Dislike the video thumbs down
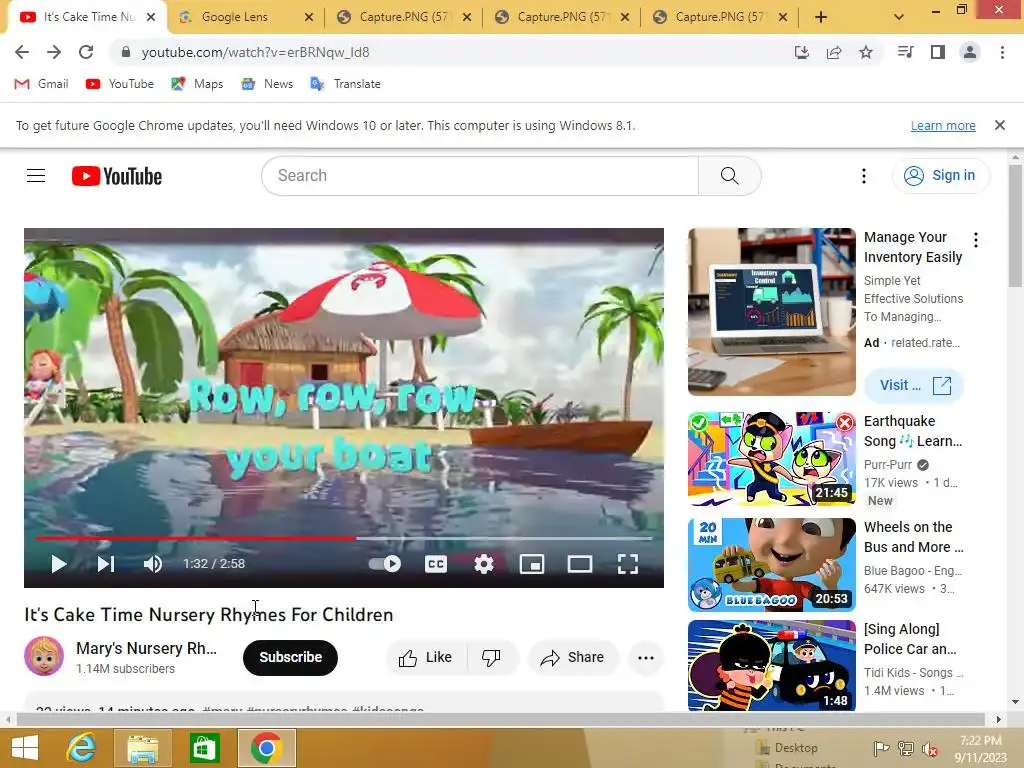The height and width of the screenshot is (768, 1024). (492, 657)
